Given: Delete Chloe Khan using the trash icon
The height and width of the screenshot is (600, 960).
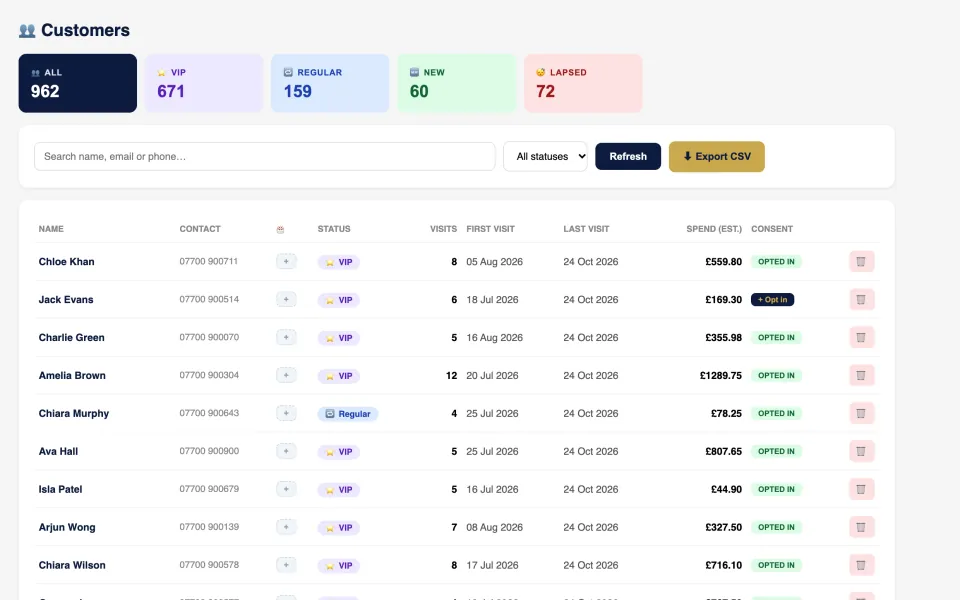Looking at the screenshot, I should click(x=861, y=261).
